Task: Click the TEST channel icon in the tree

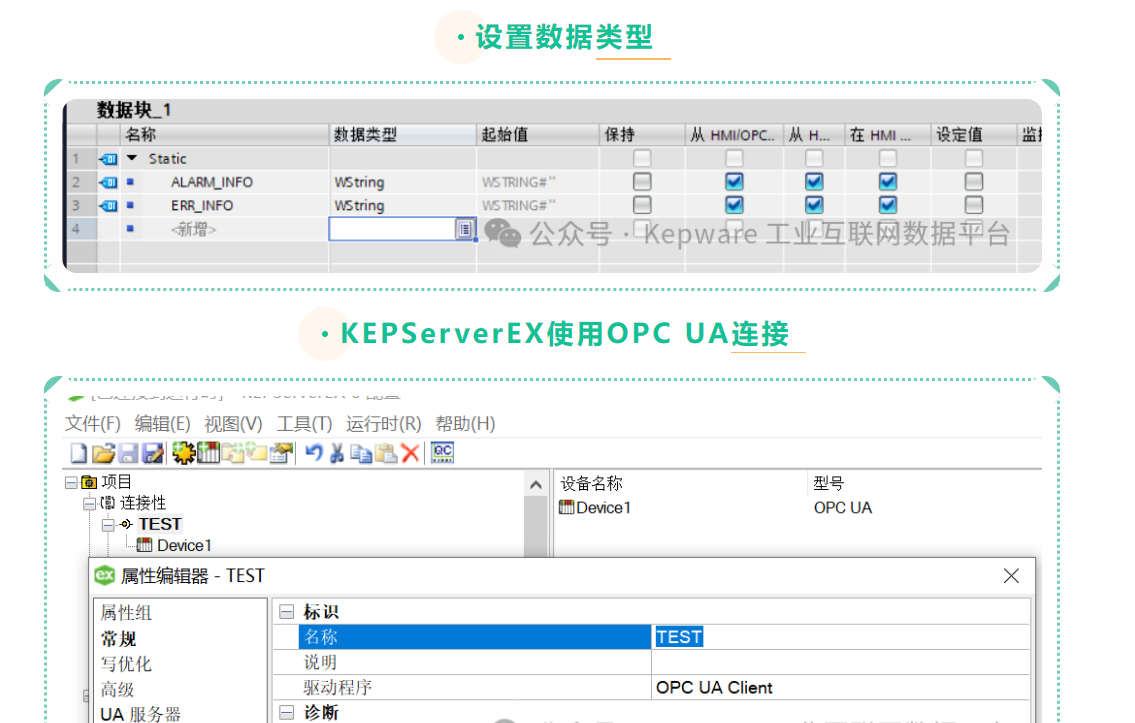Action: pyautogui.click(x=126, y=524)
